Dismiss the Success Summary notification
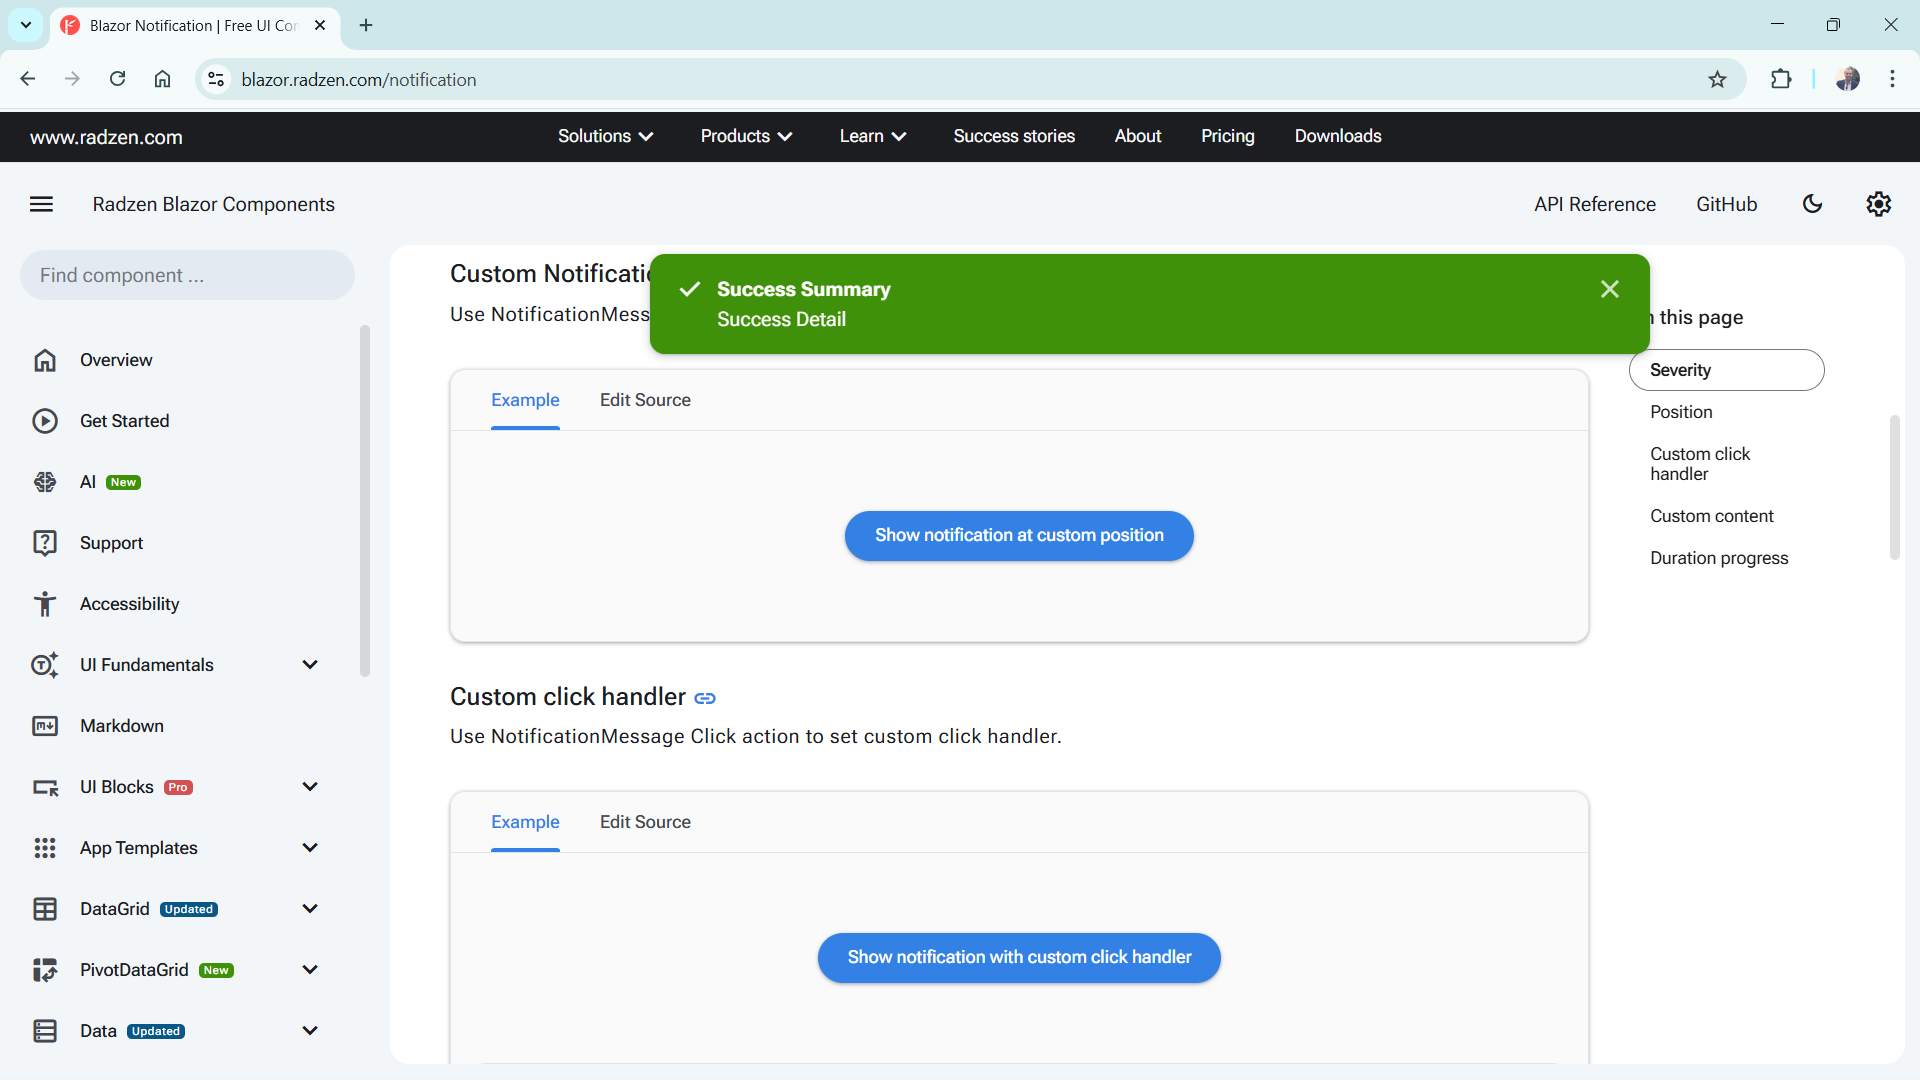 (x=1609, y=289)
